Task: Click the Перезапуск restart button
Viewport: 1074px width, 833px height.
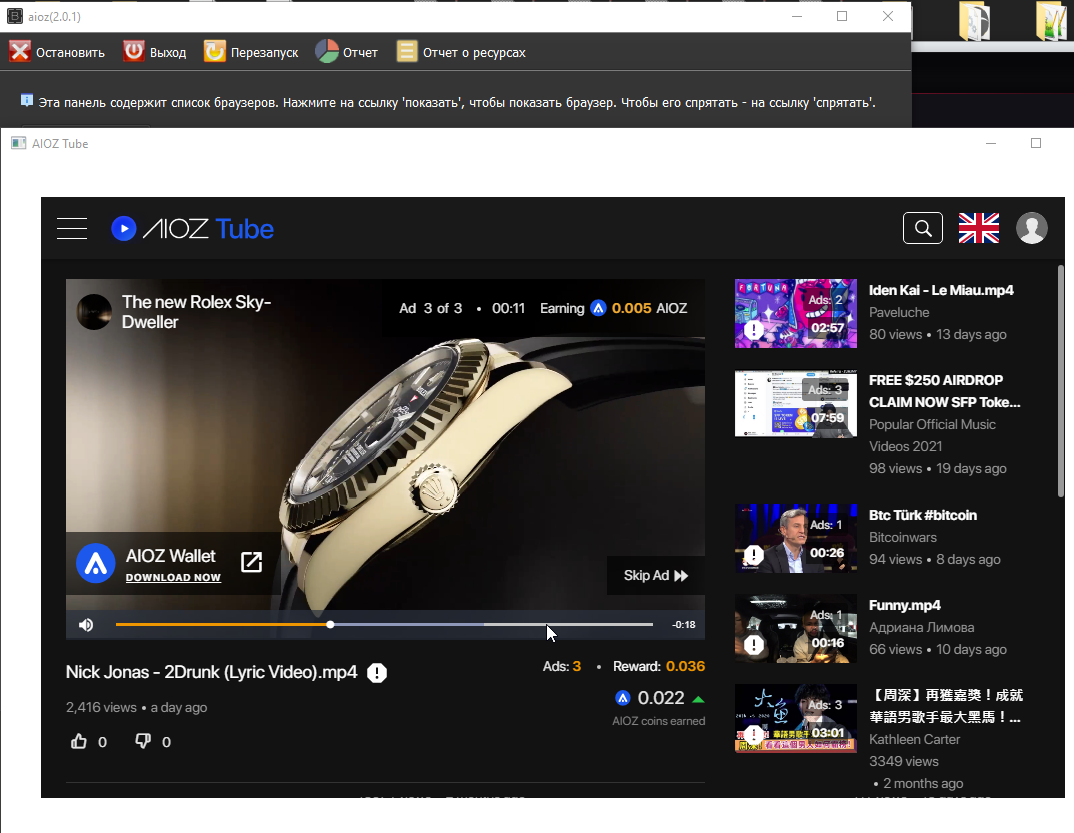Action: (x=251, y=52)
